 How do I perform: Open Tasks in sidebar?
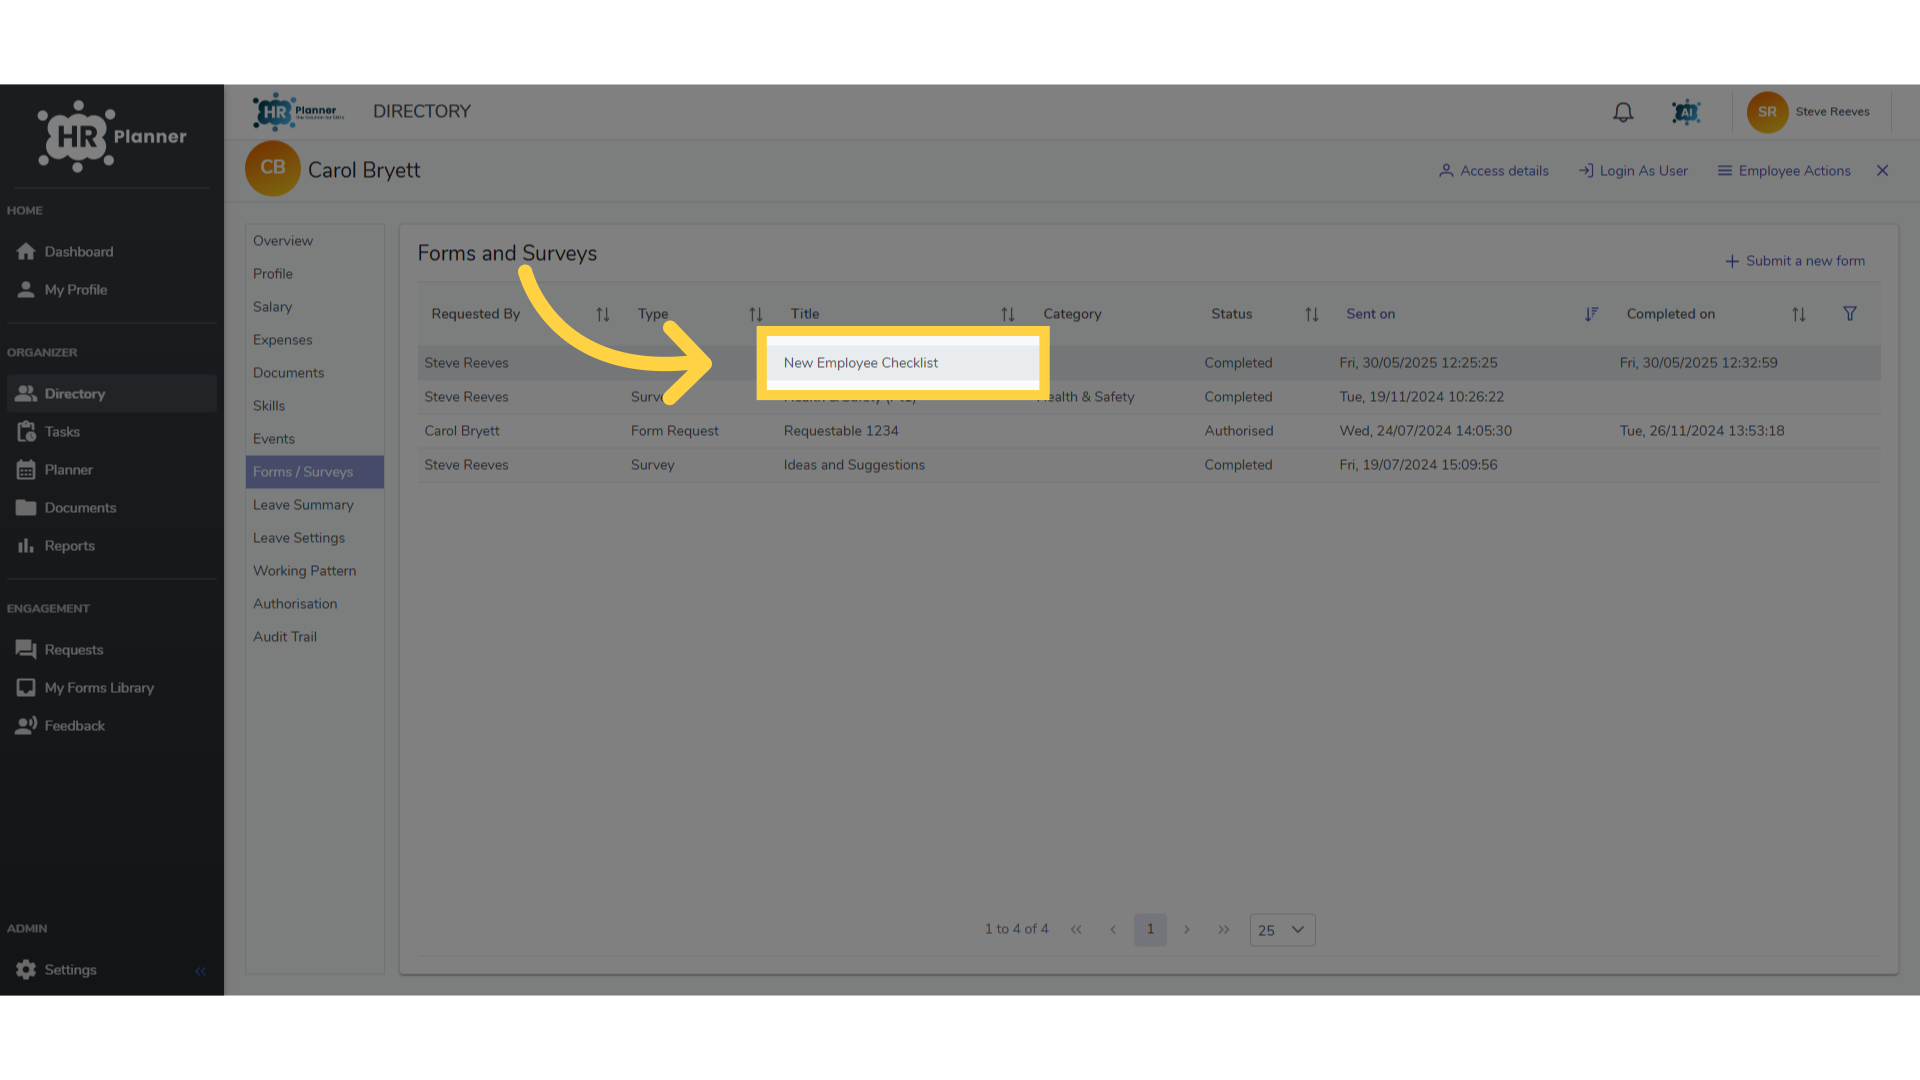(x=112, y=432)
